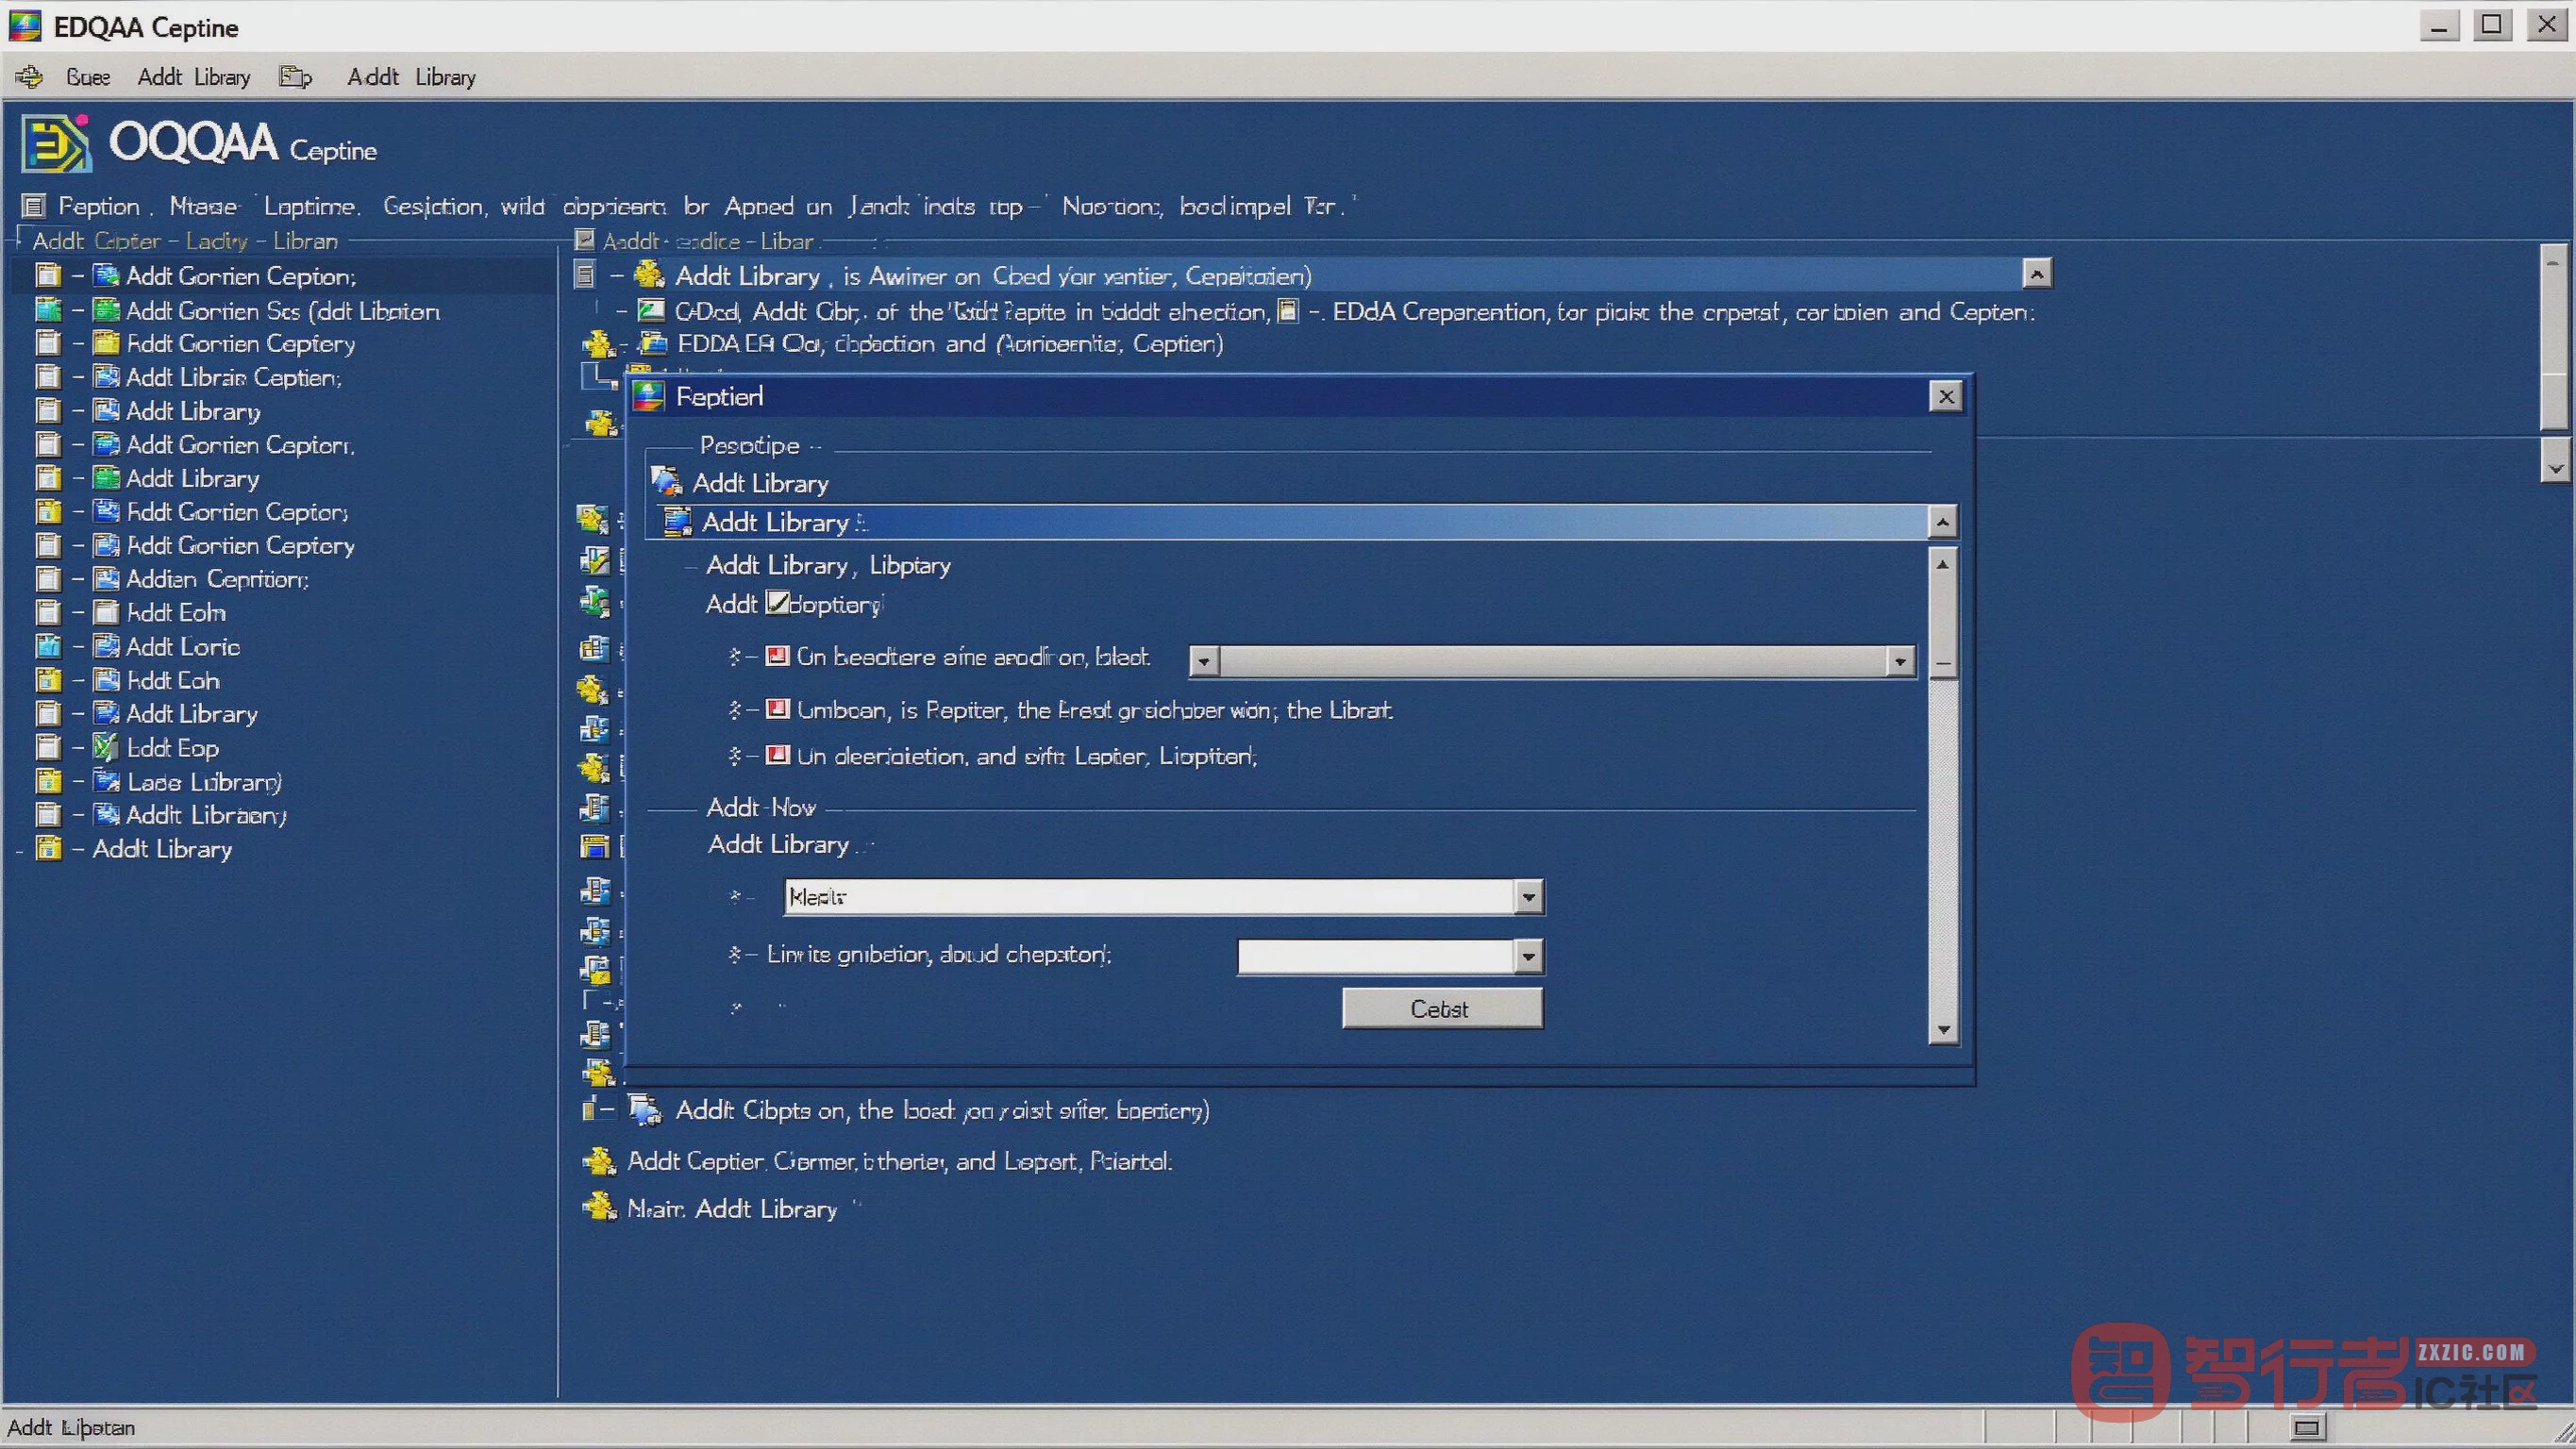Toggle the checkbox in 'Addt doptiory' line
The height and width of the screenshot is (1449, 2576).
click(x=778, y=602)
